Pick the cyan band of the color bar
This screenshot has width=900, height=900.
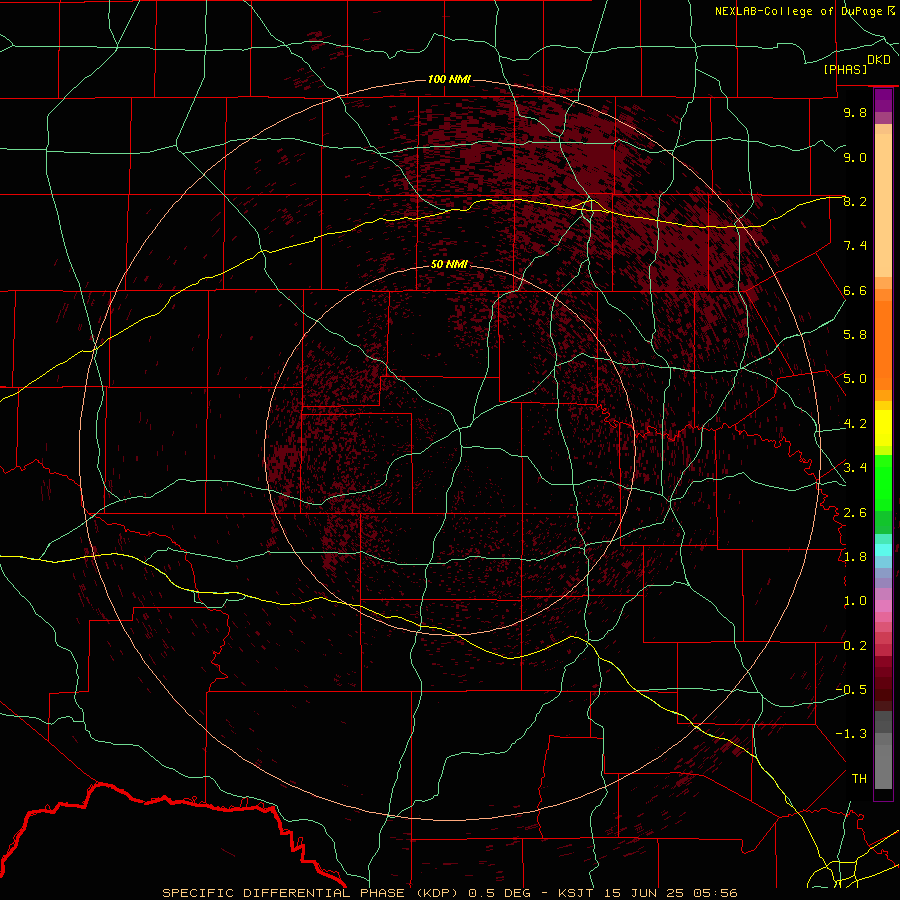883,550
